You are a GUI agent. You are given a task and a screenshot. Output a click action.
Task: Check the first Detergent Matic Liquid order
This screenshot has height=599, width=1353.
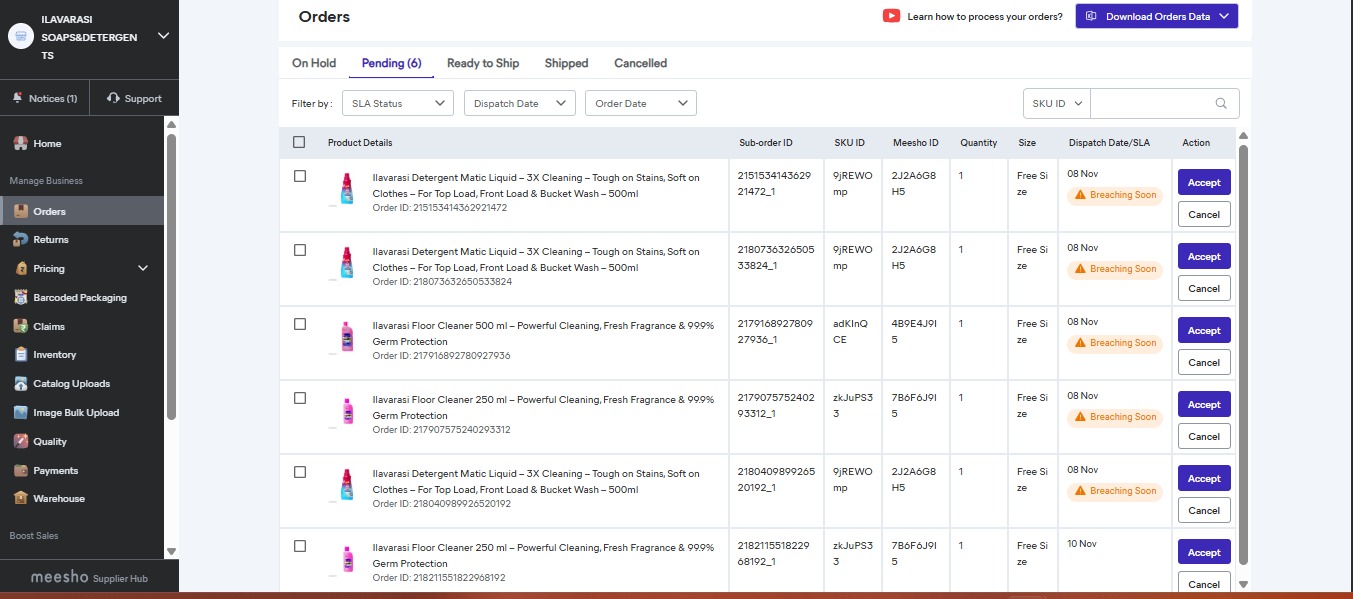pyautogui.click(x=300, y=176)
